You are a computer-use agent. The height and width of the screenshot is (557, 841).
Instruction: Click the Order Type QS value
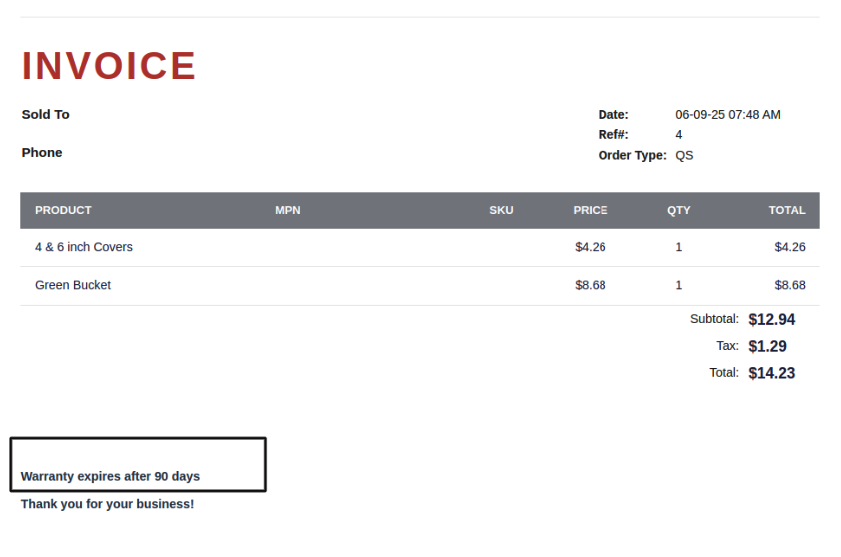click(x=684, y=155)
